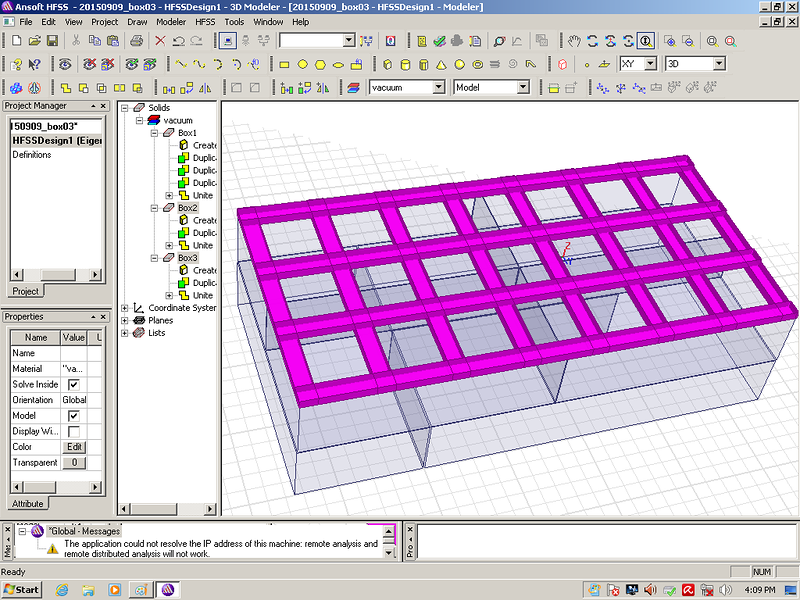Open the vacuum material dropdown
This screenshot has width=800, height=600.
tap(438, 88)
